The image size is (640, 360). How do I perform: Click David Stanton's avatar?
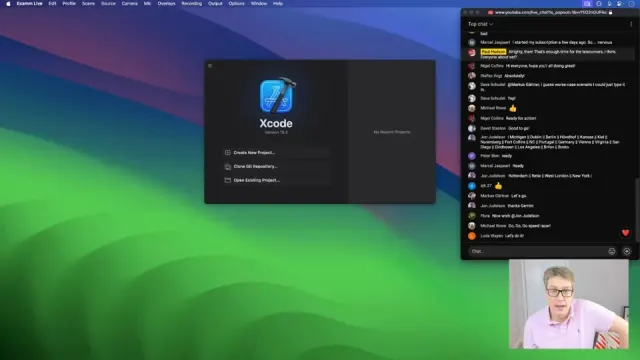click(x=472, y=128)
